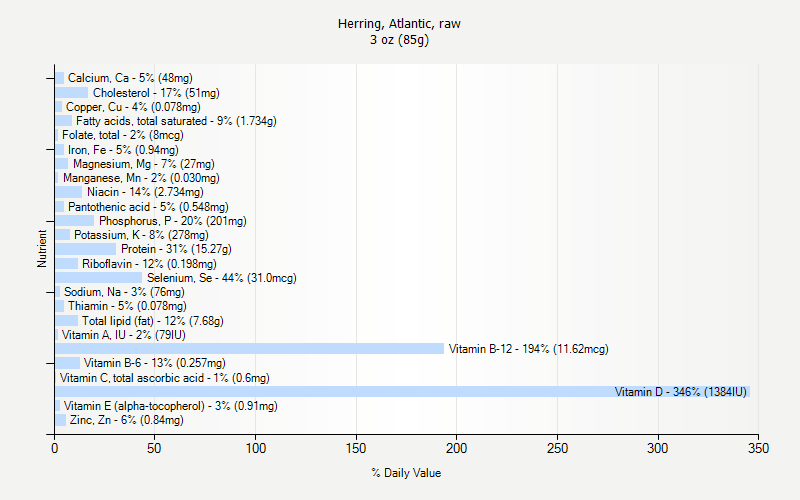
Task: Click the 'Nutrient' y-axis title
Action: 42,249
